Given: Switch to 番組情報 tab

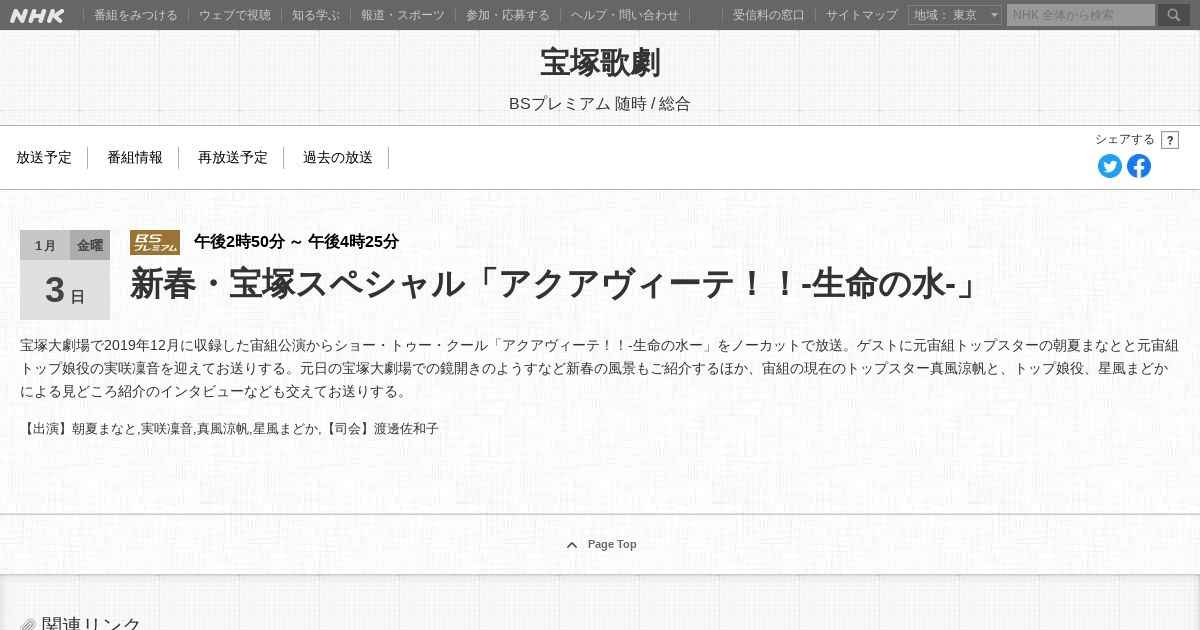Looking at the screenshot, I should pyautogui.click(x=135, y=157).
